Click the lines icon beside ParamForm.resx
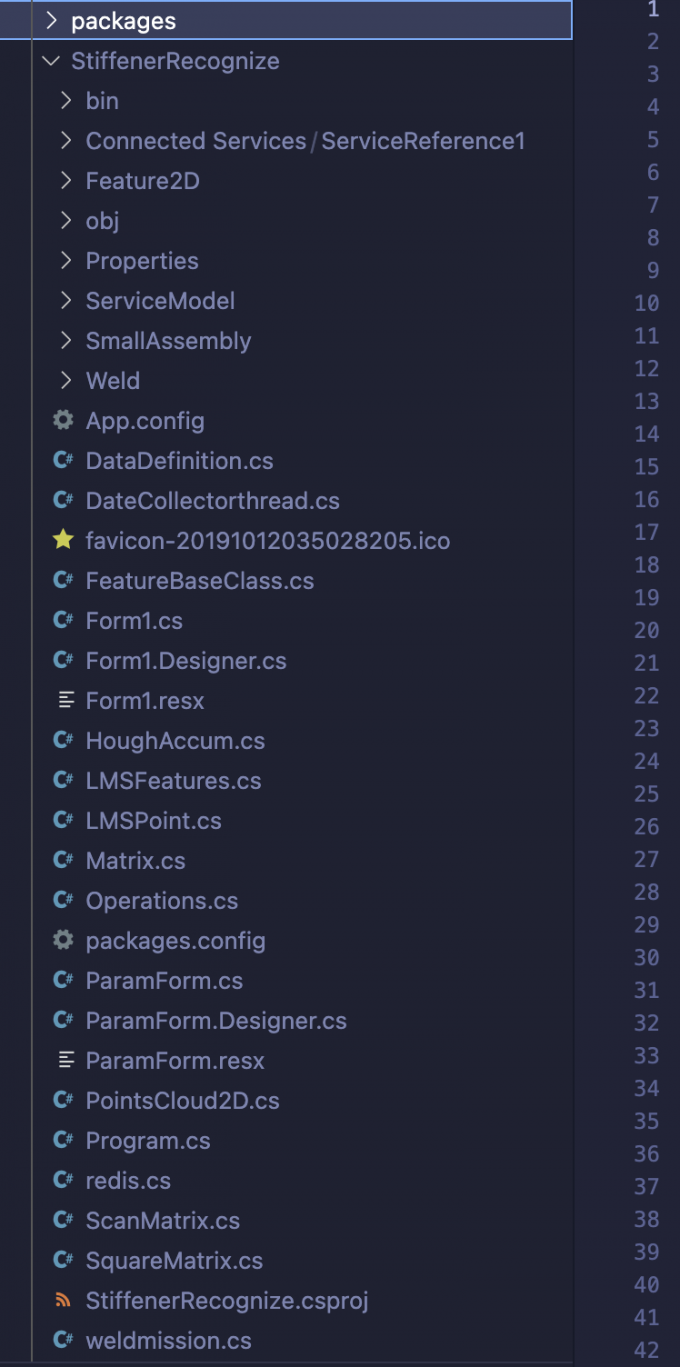 click(x=66, y=1061)
